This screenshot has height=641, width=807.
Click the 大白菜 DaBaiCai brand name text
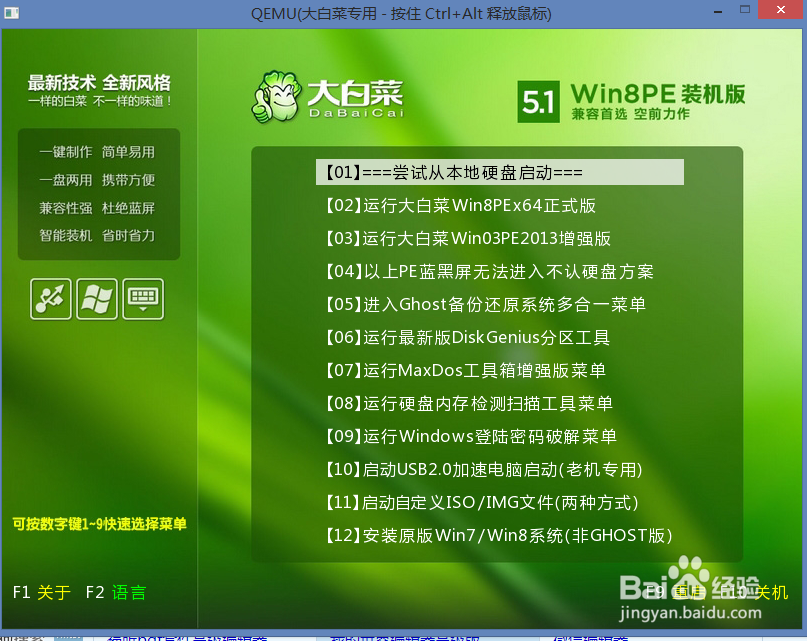[356, 99]
